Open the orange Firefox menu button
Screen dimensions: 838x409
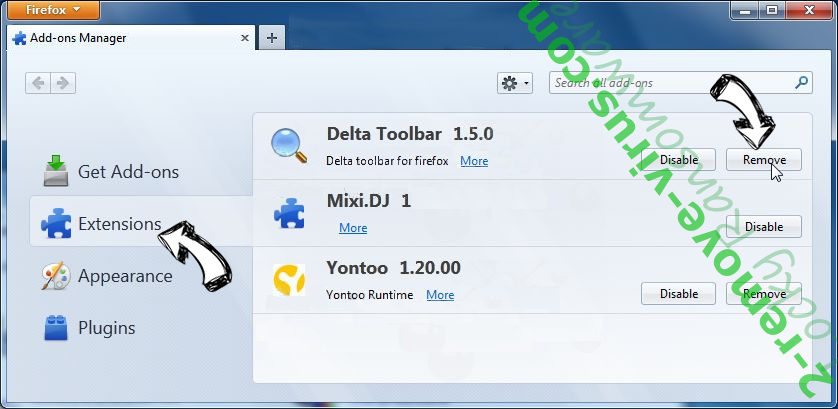click(53, 9)
